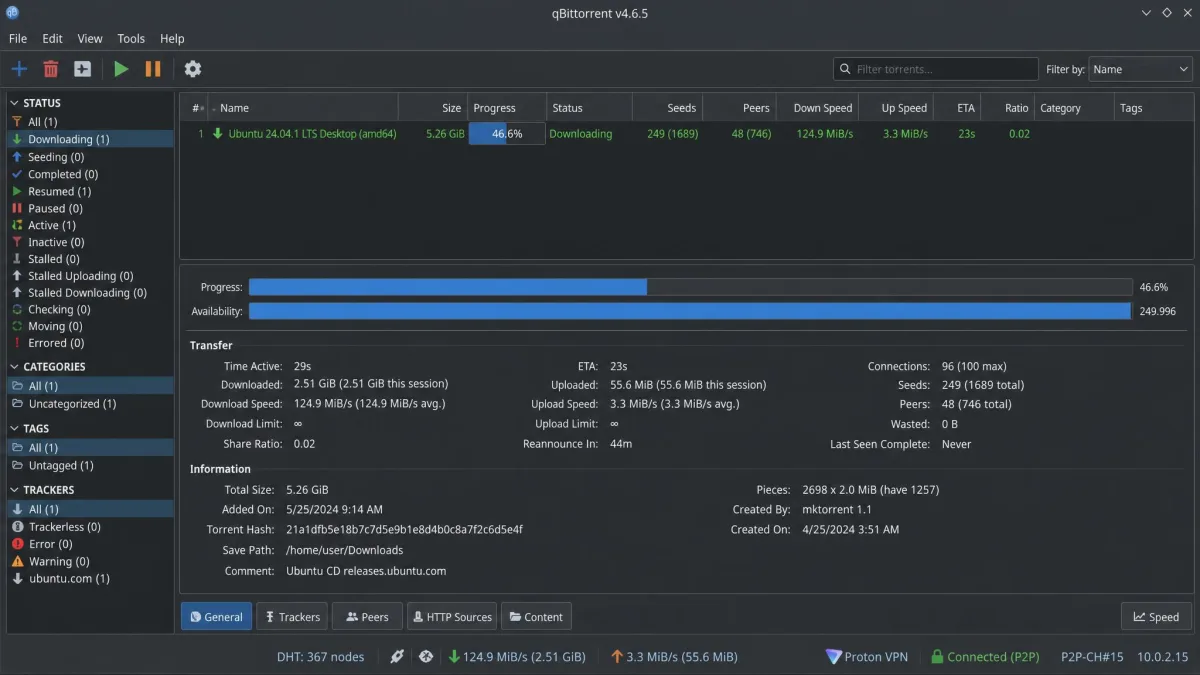This screenshot has height=675, width=1200.
Task: Click the green Resume play icon
Action: (121, 69)
